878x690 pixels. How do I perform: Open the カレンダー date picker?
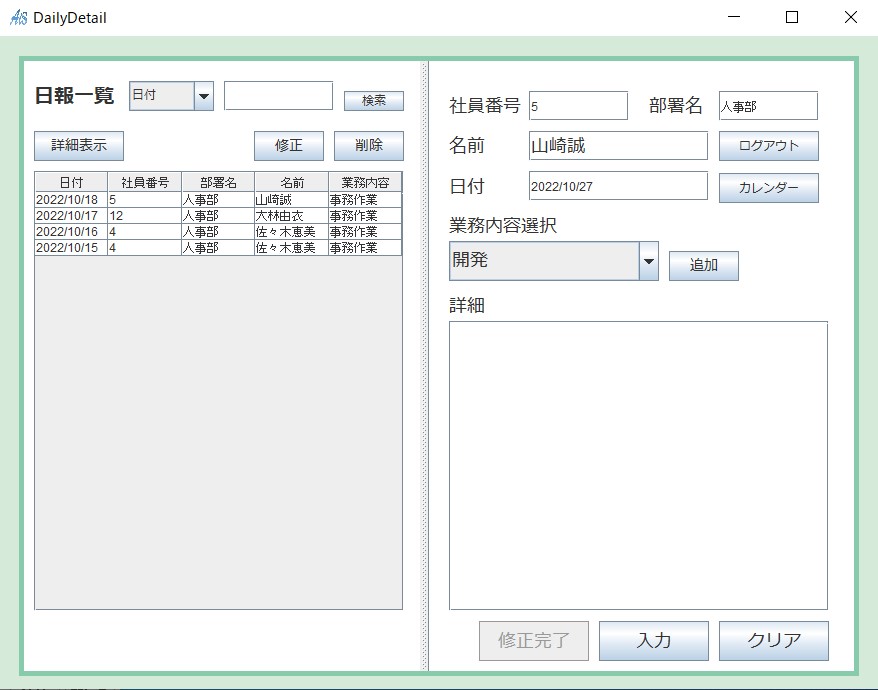click(x=768, y=188)
